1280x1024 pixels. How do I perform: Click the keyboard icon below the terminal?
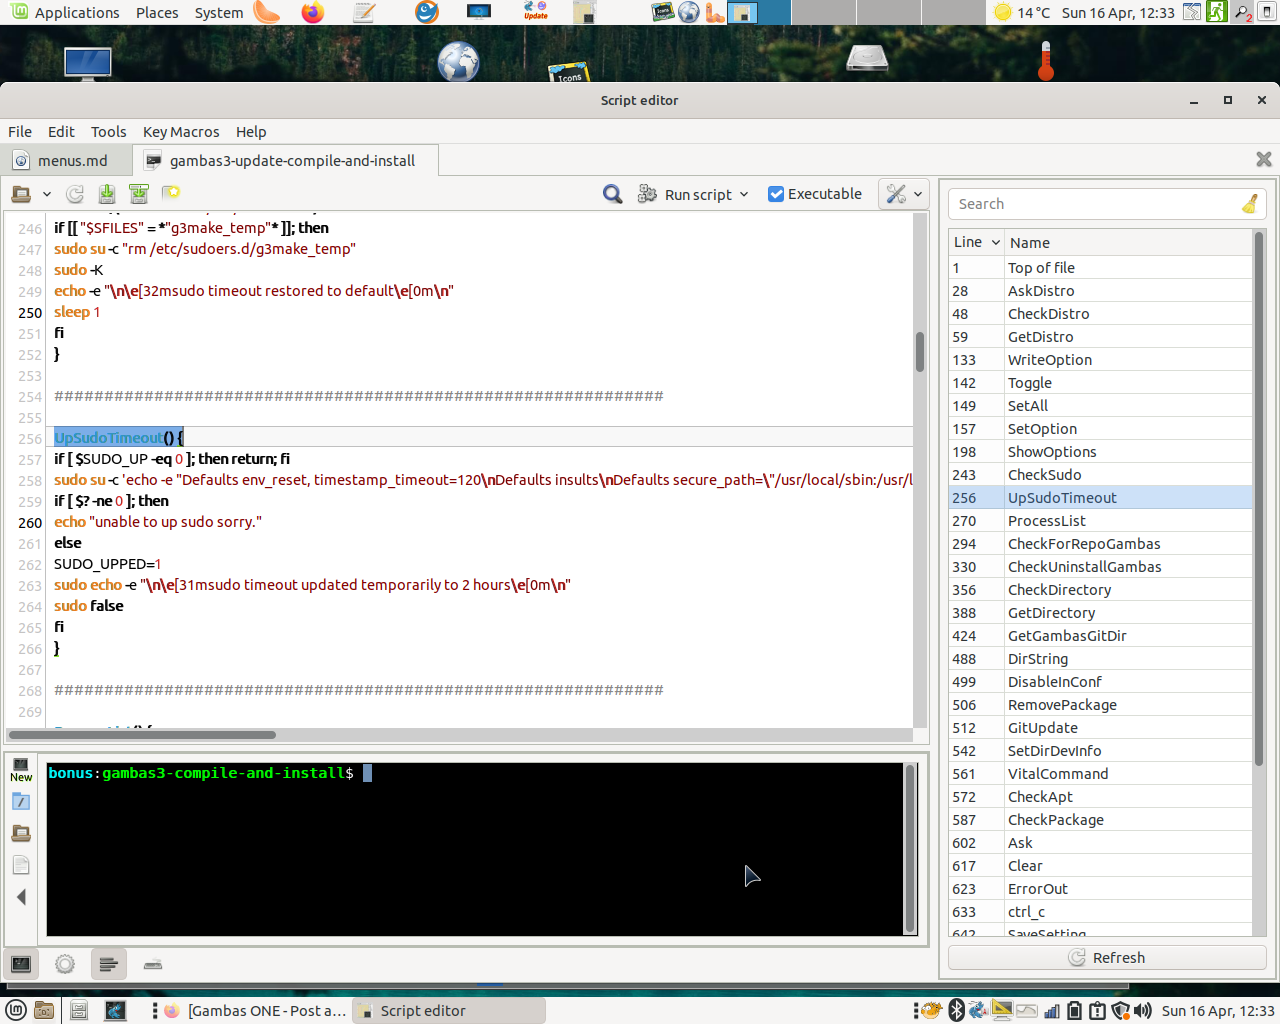153,964
